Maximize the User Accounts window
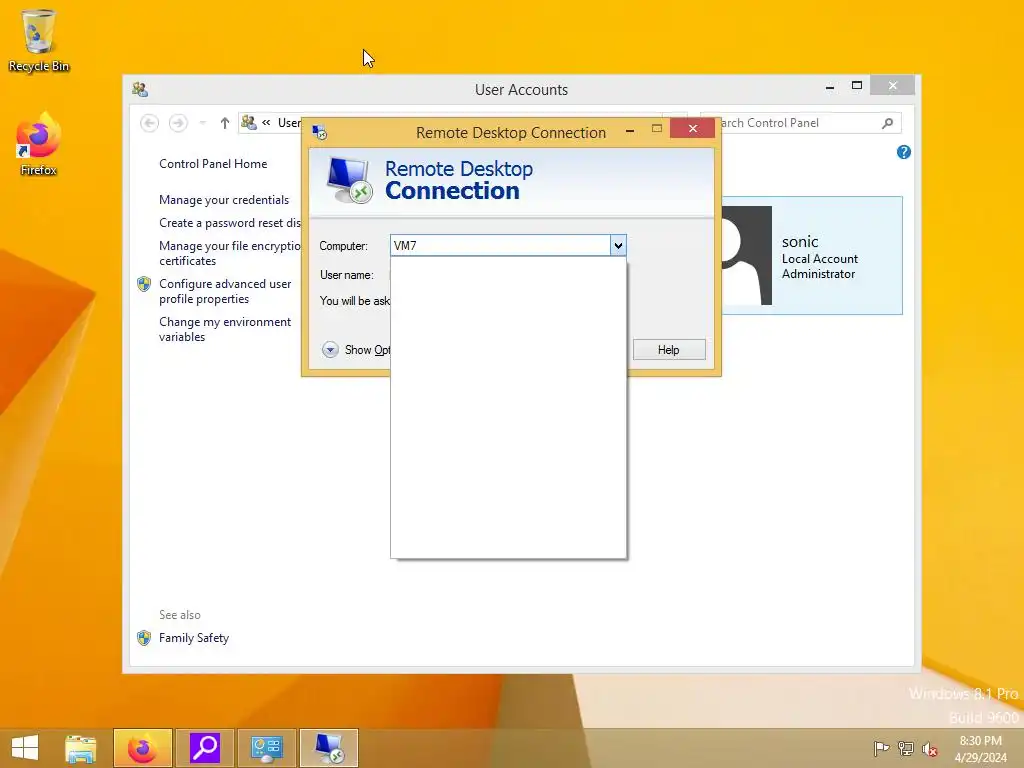This screenshot has width=1024, height=768. (x=857, y=86)
